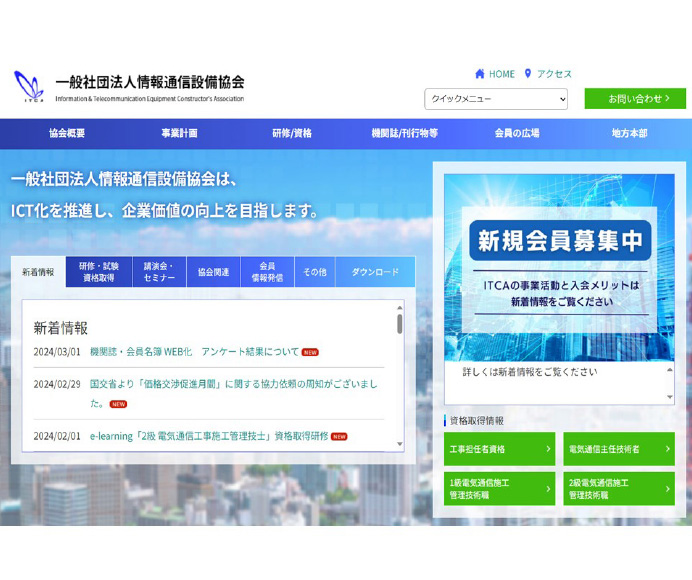Click the banner caption scroll-up arrow

point(670,370)
